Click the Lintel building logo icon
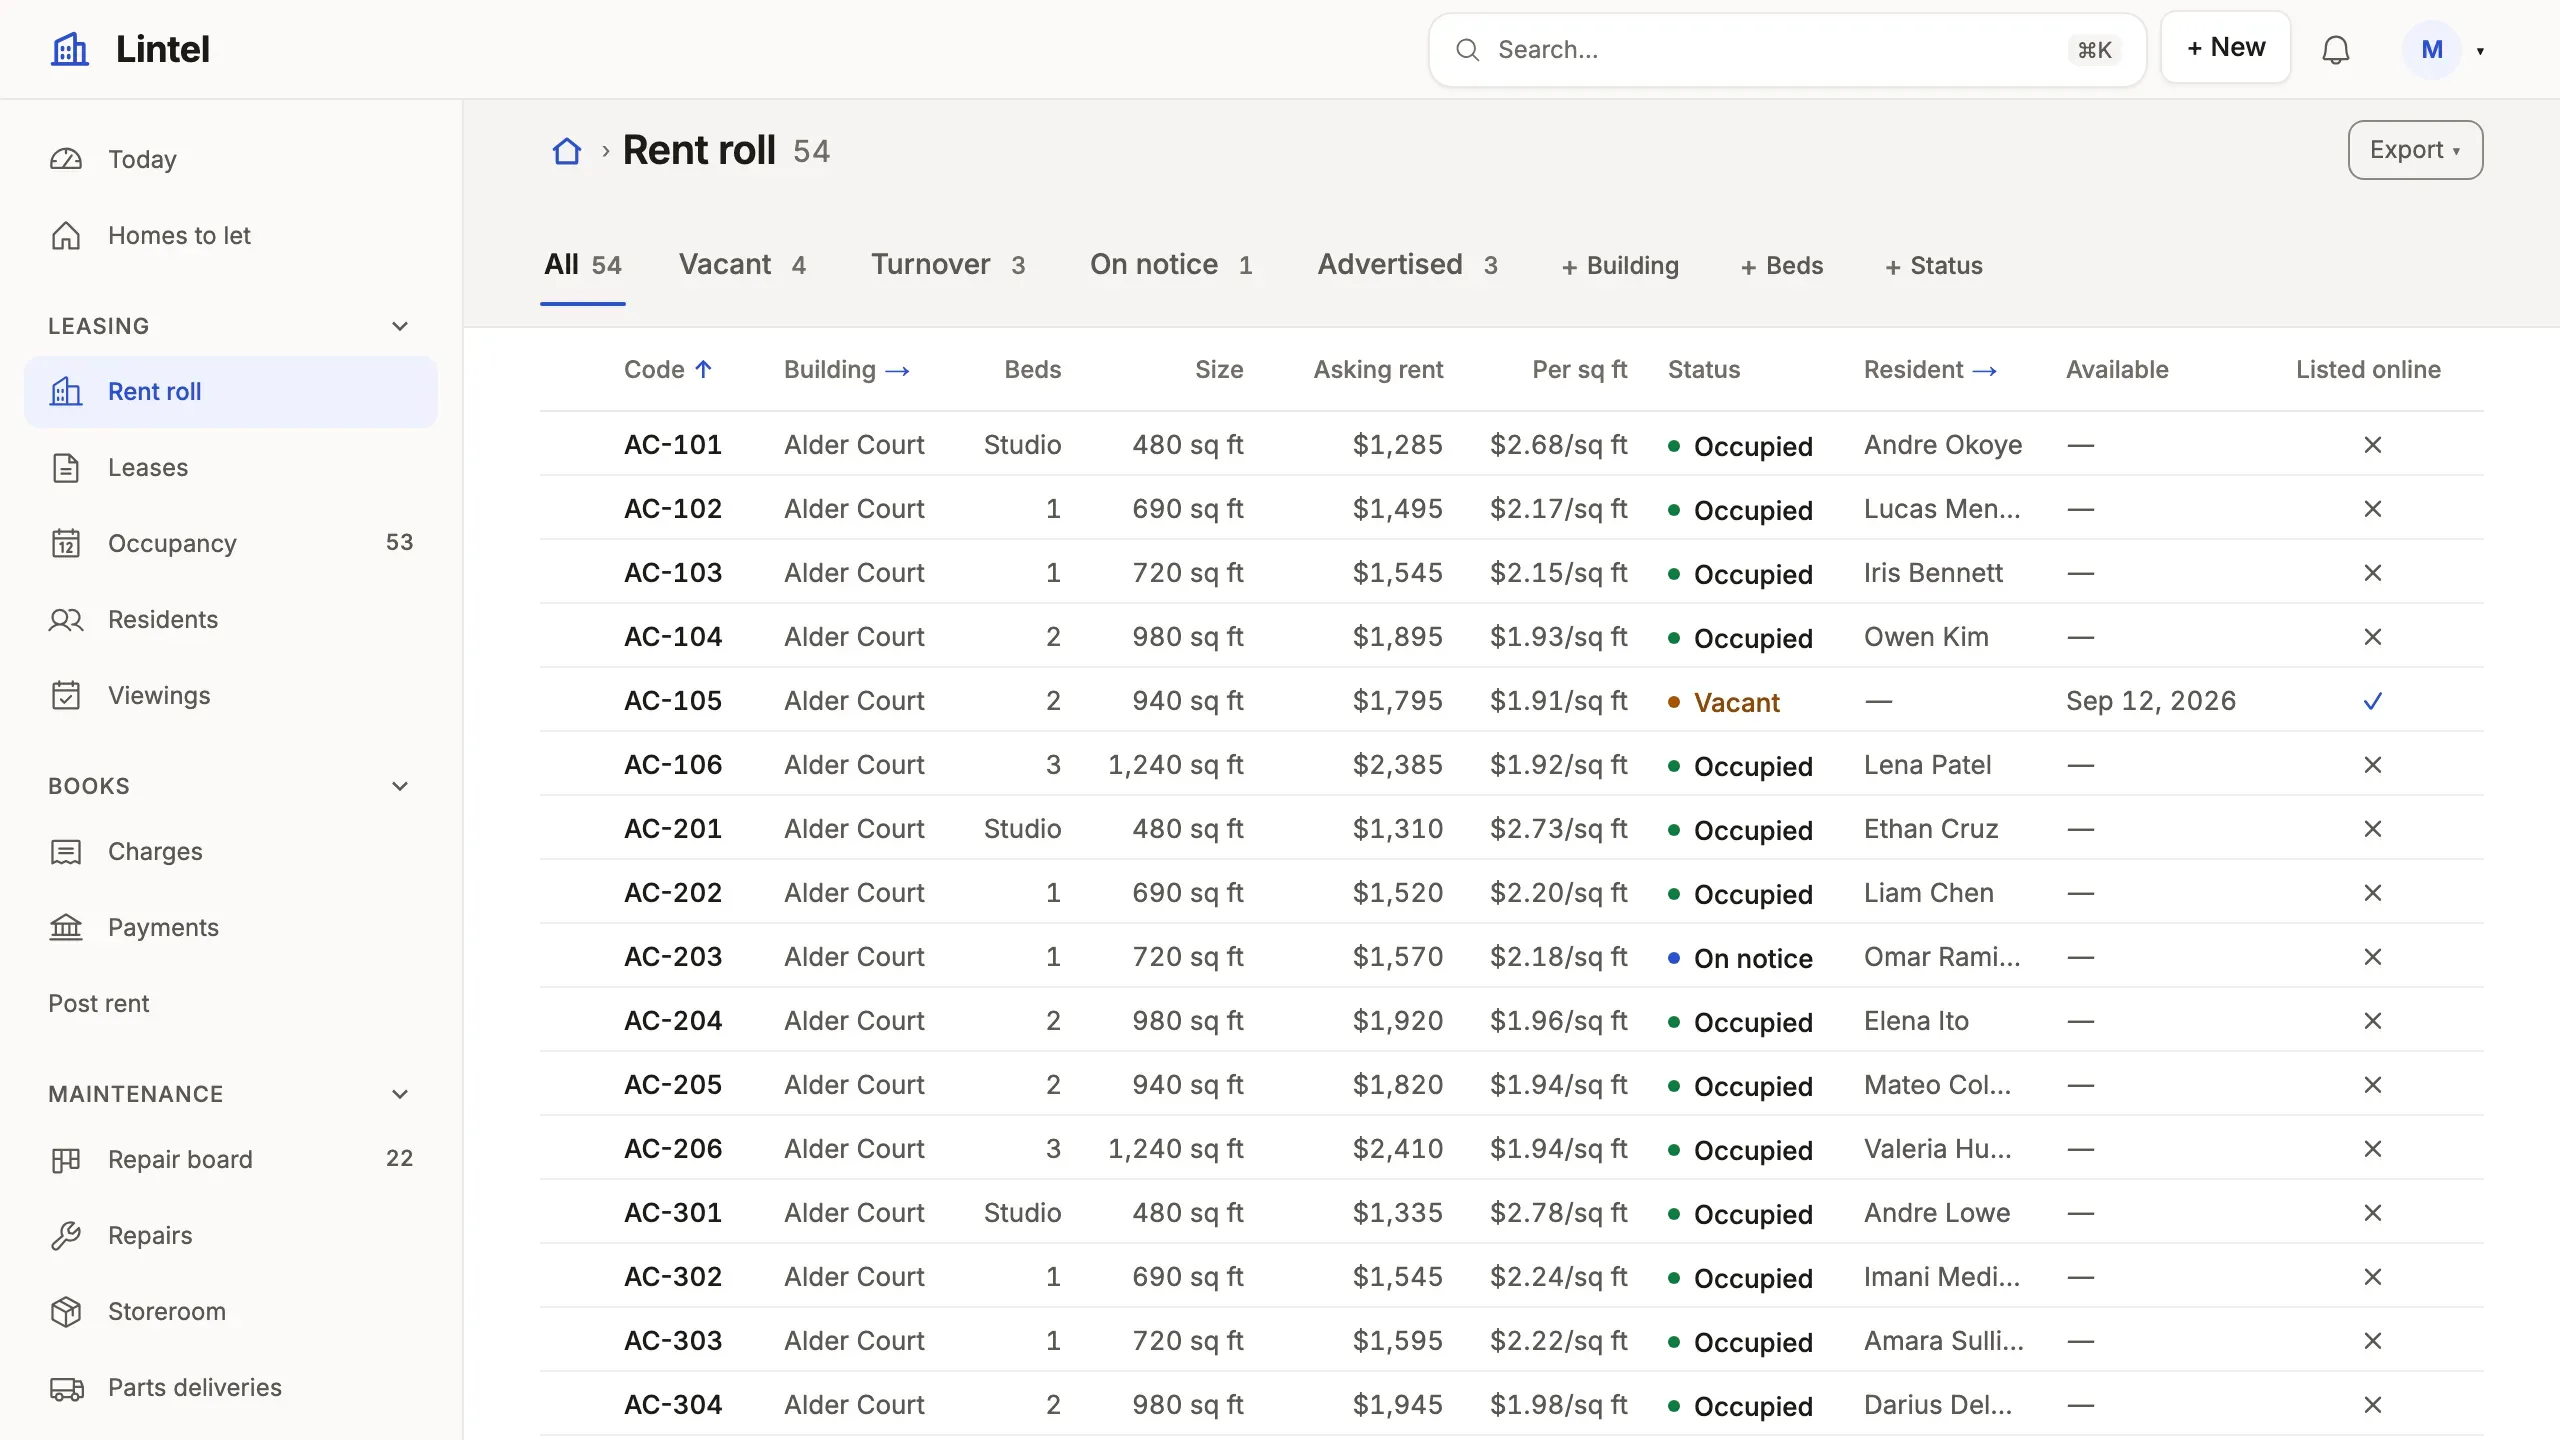 coord(70,49)
